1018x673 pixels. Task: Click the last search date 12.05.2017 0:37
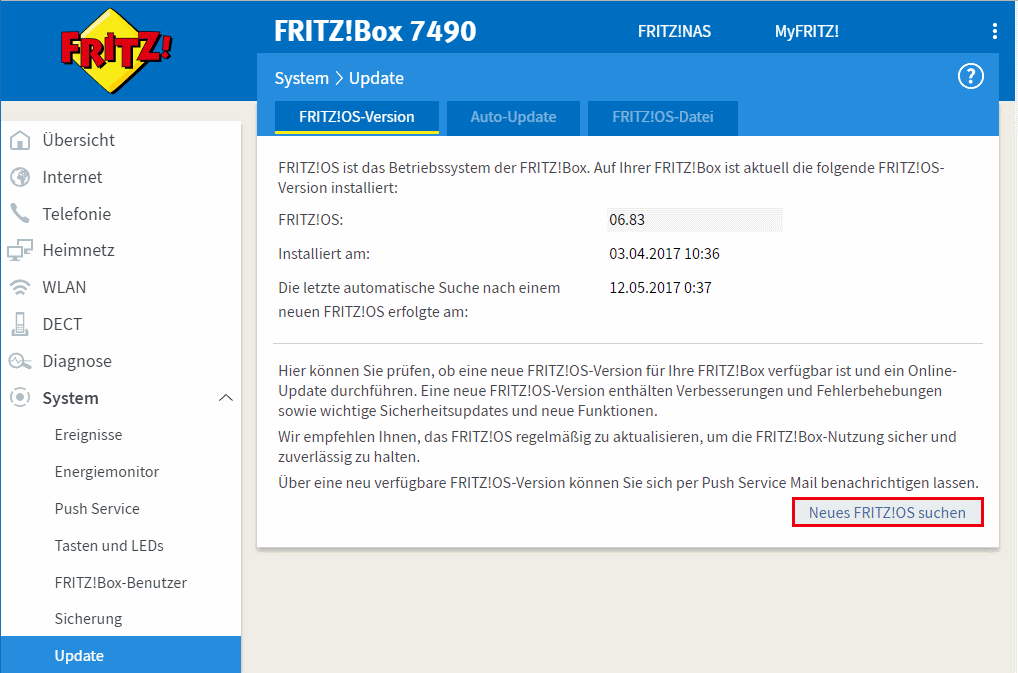(660, 288)
